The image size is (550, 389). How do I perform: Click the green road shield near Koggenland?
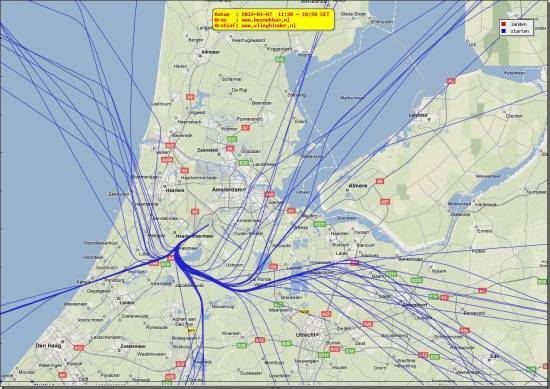tap(280, 60)
